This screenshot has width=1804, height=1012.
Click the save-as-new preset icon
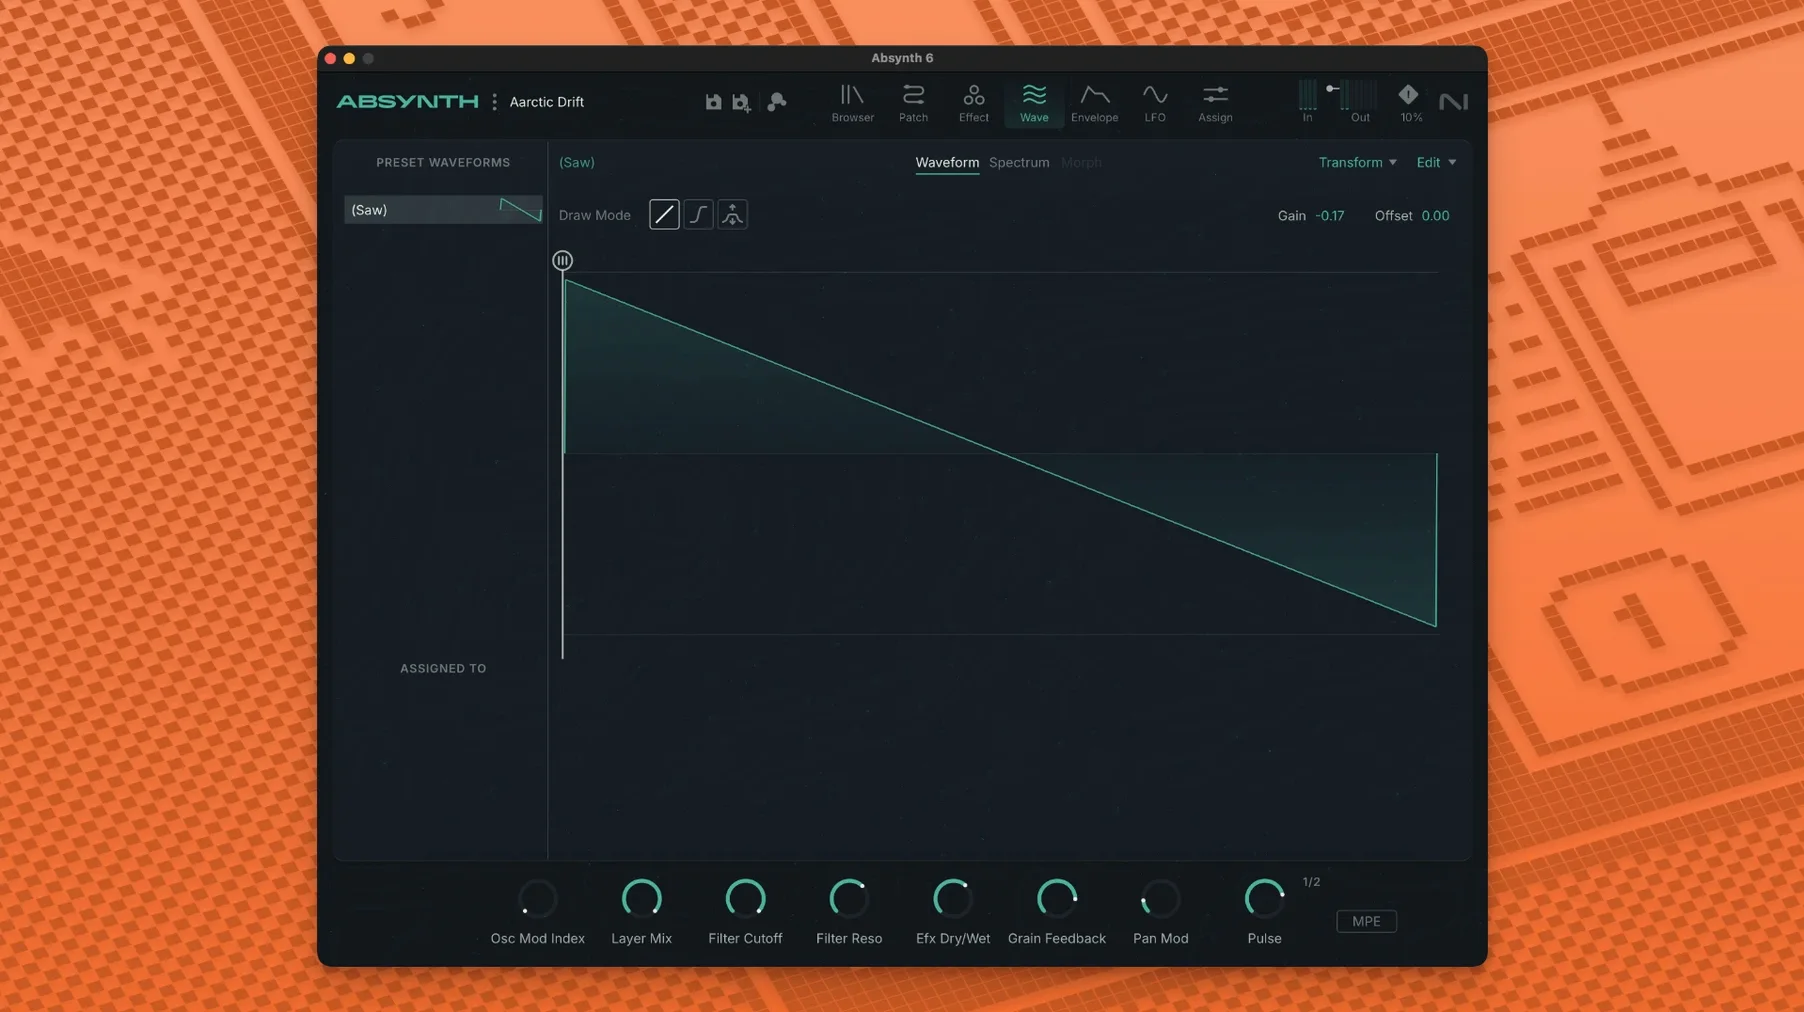pyautogui.click(x=742, y=102)
